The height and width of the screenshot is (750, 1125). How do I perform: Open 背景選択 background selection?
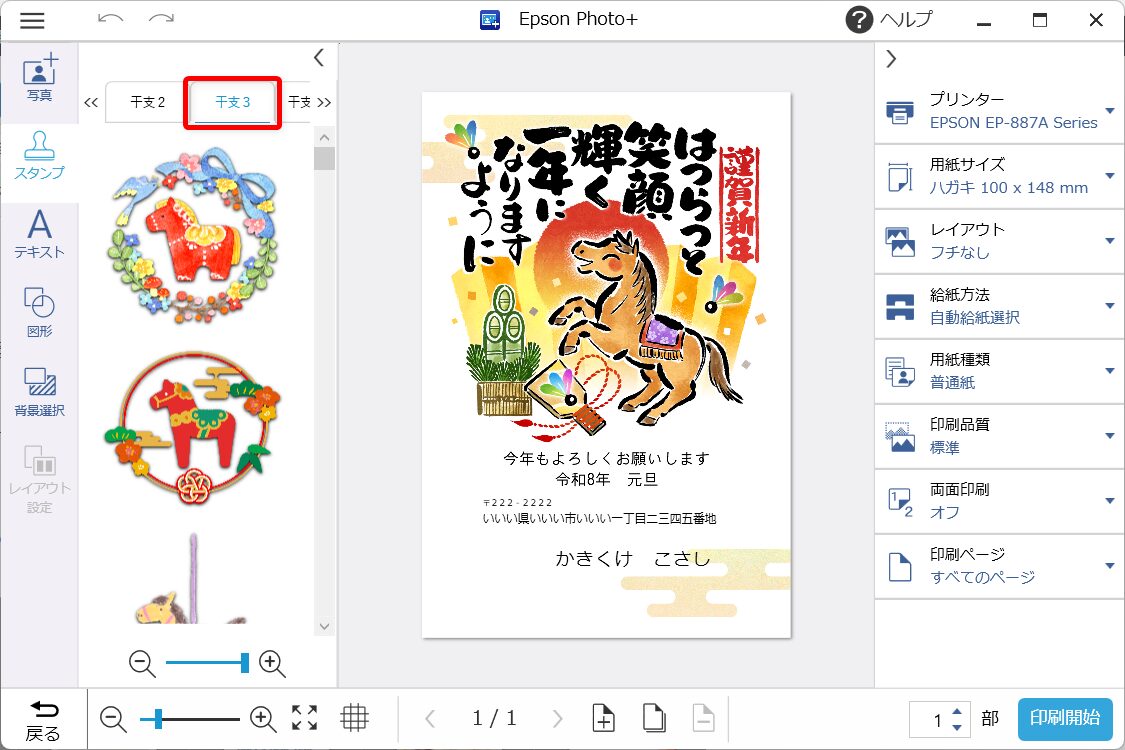pyautogui.click(x=39, y=390)
